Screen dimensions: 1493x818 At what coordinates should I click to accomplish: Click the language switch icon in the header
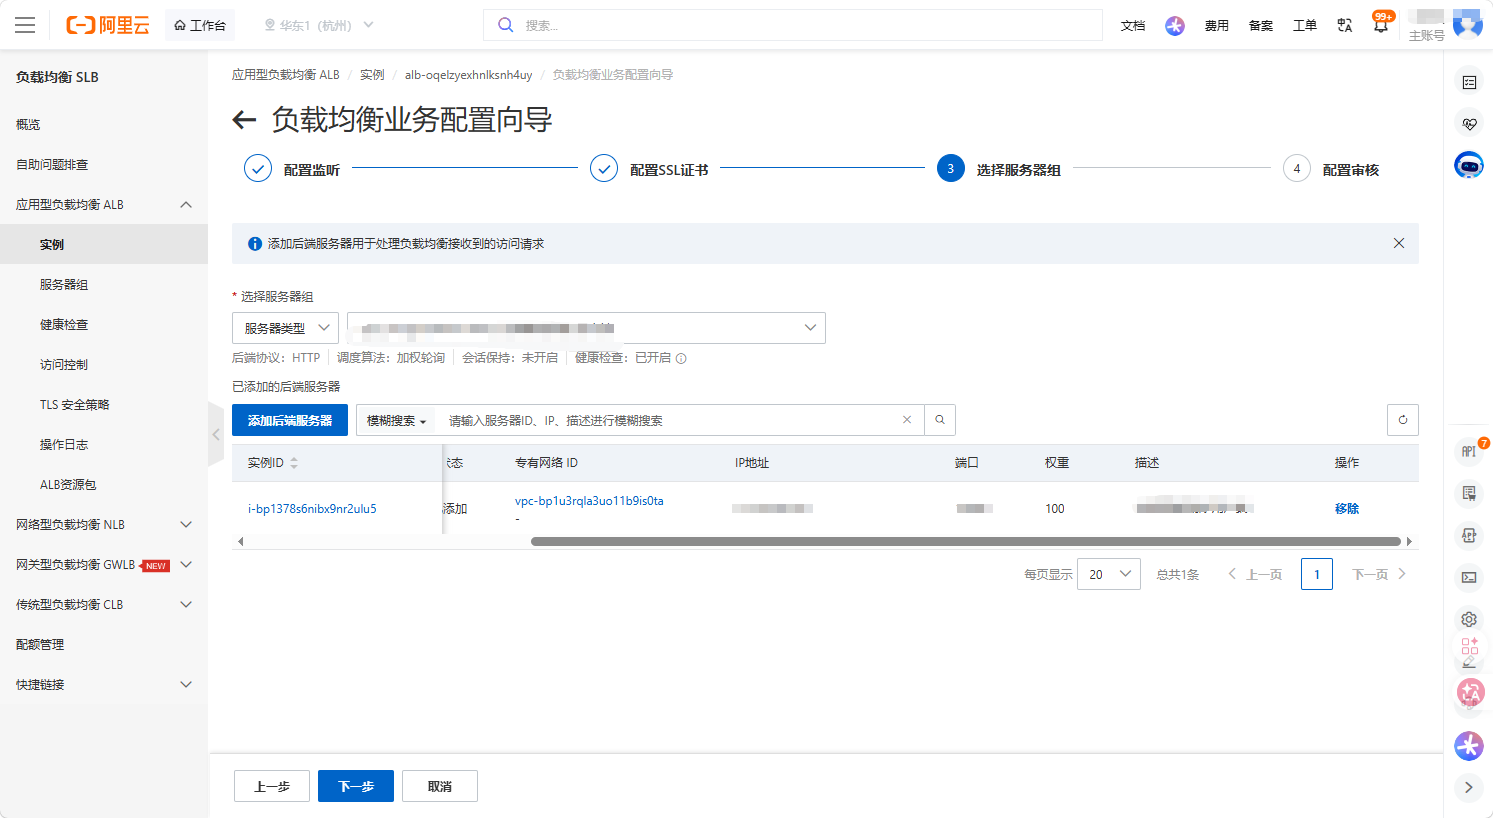pyautogui.click(x=1345, y=25)
